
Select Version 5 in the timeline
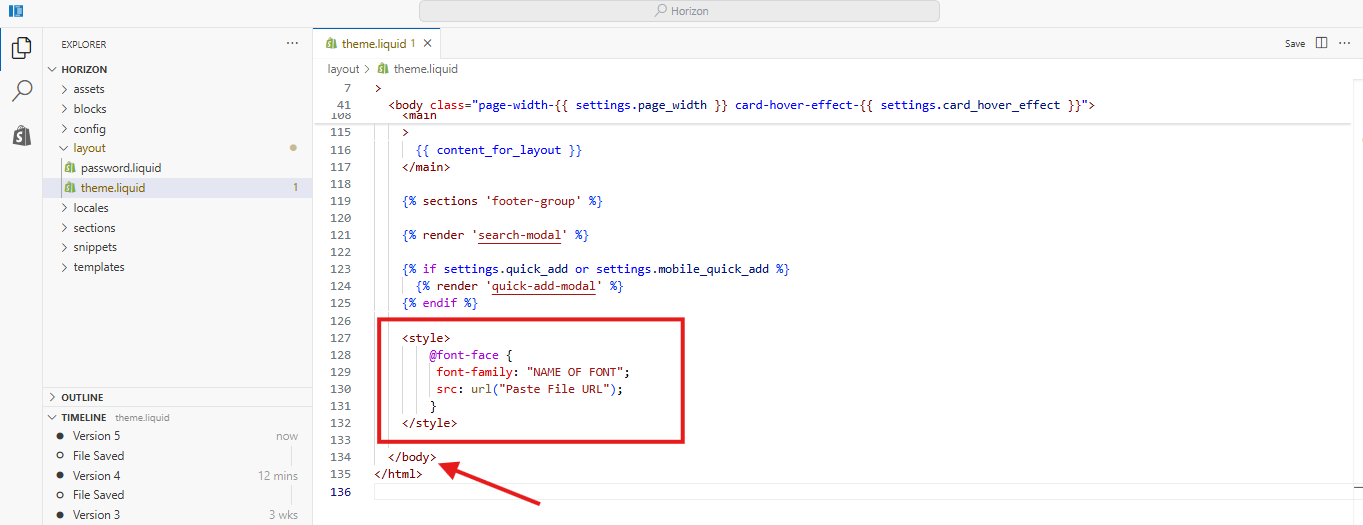coord(96,436)
